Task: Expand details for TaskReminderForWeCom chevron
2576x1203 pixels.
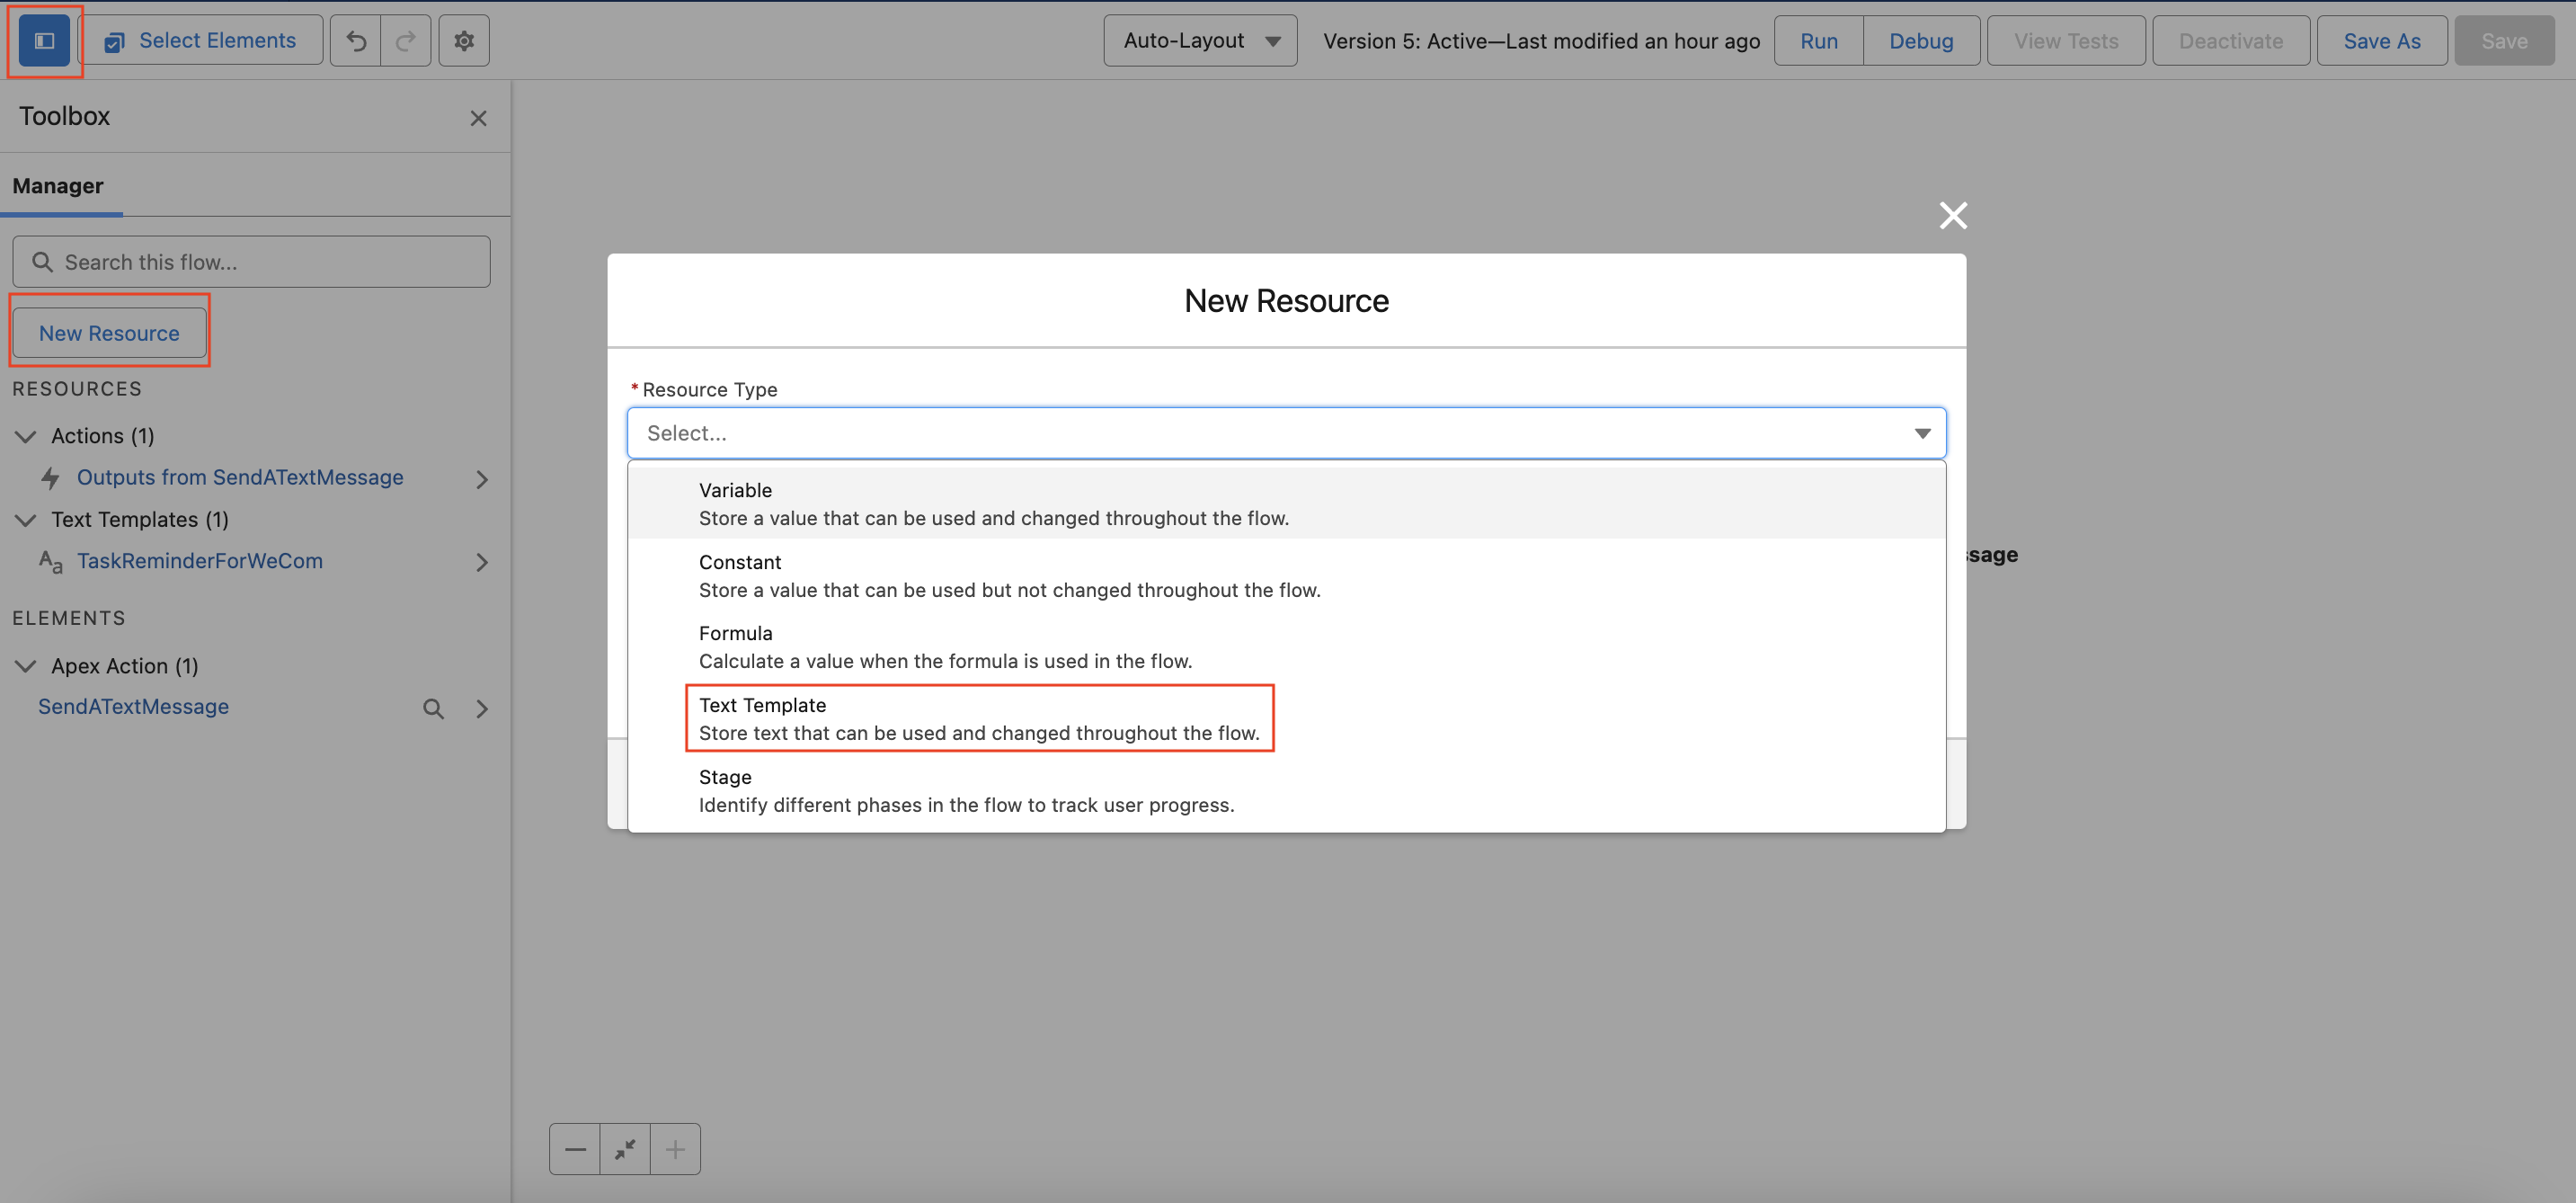Action: click(482, 562)
